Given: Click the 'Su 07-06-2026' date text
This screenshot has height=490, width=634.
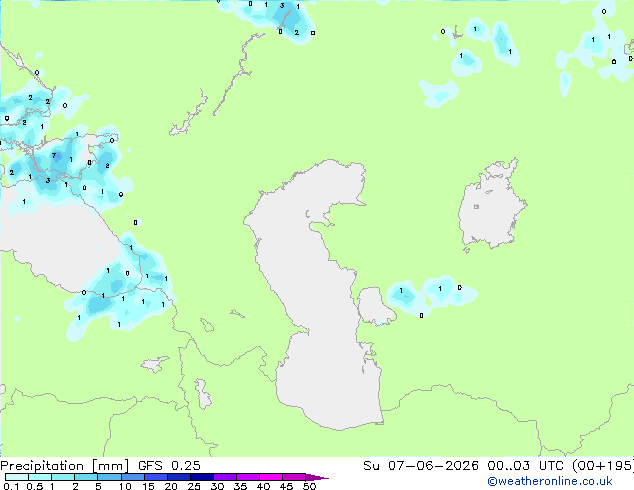Looking at the screenshot, I should click(421, 466).
